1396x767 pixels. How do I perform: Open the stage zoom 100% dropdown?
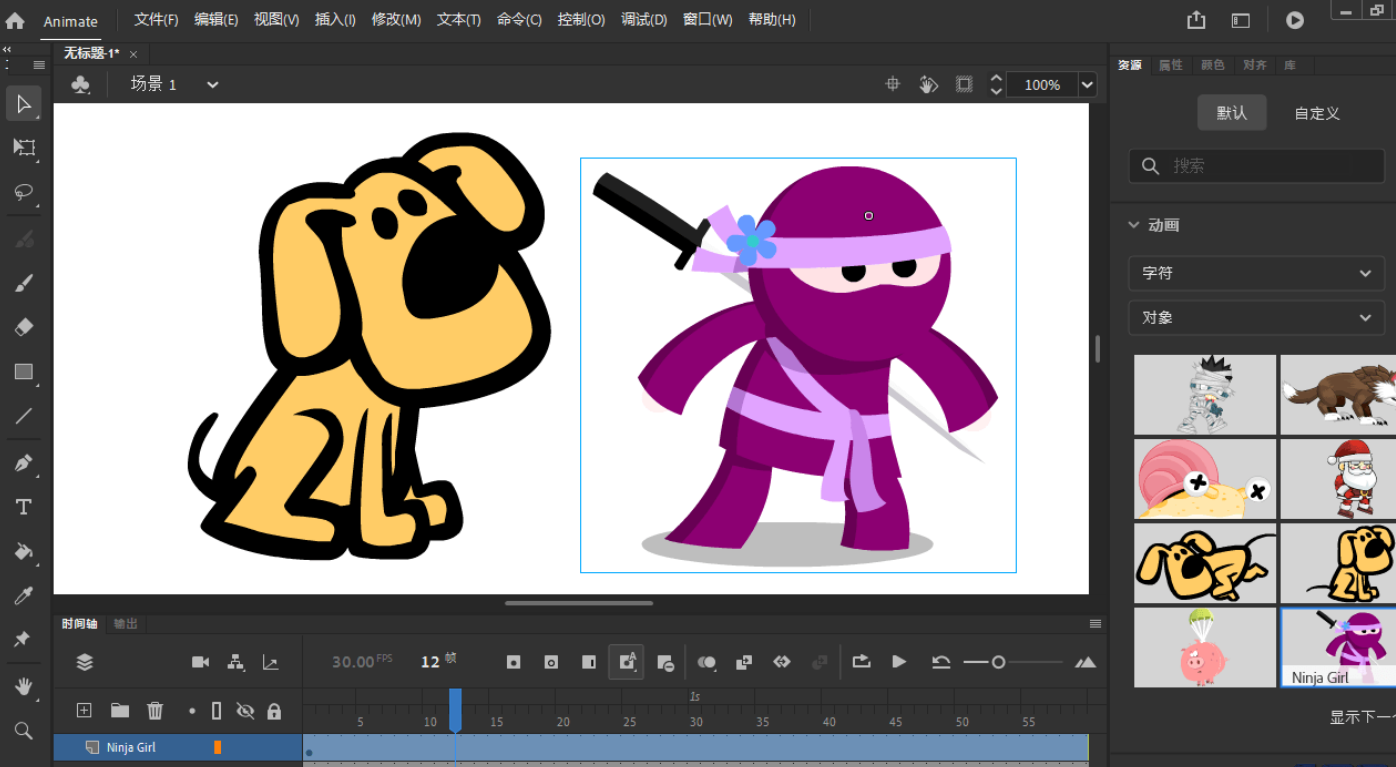click(1087, 85)
